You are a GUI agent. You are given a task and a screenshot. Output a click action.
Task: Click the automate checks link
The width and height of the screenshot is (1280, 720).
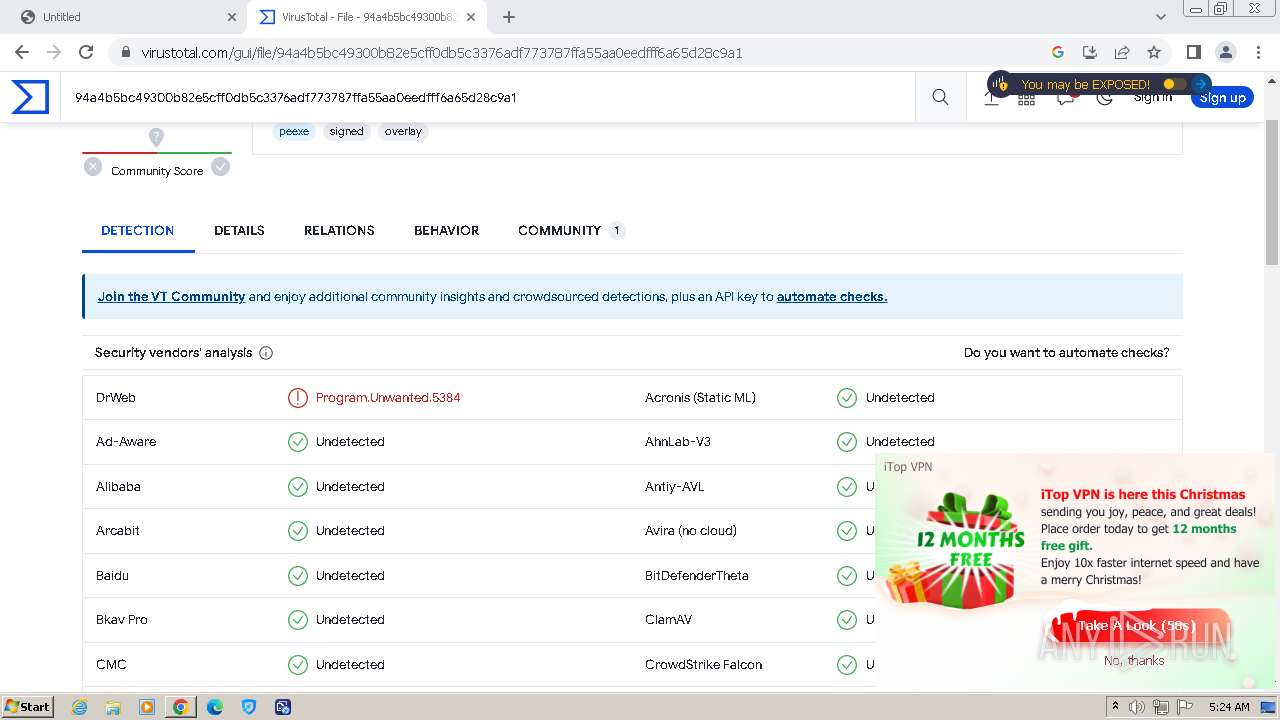[832, 297]
